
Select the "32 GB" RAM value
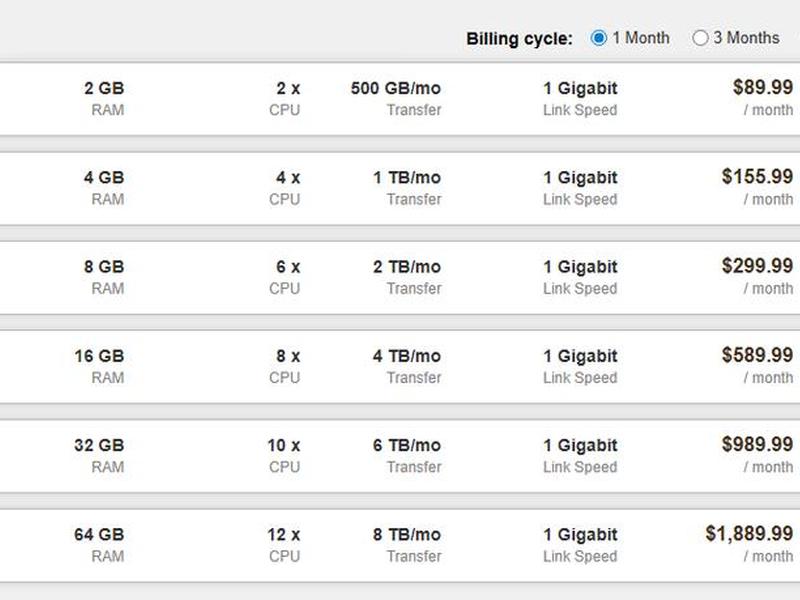click(x=99, y=445)
